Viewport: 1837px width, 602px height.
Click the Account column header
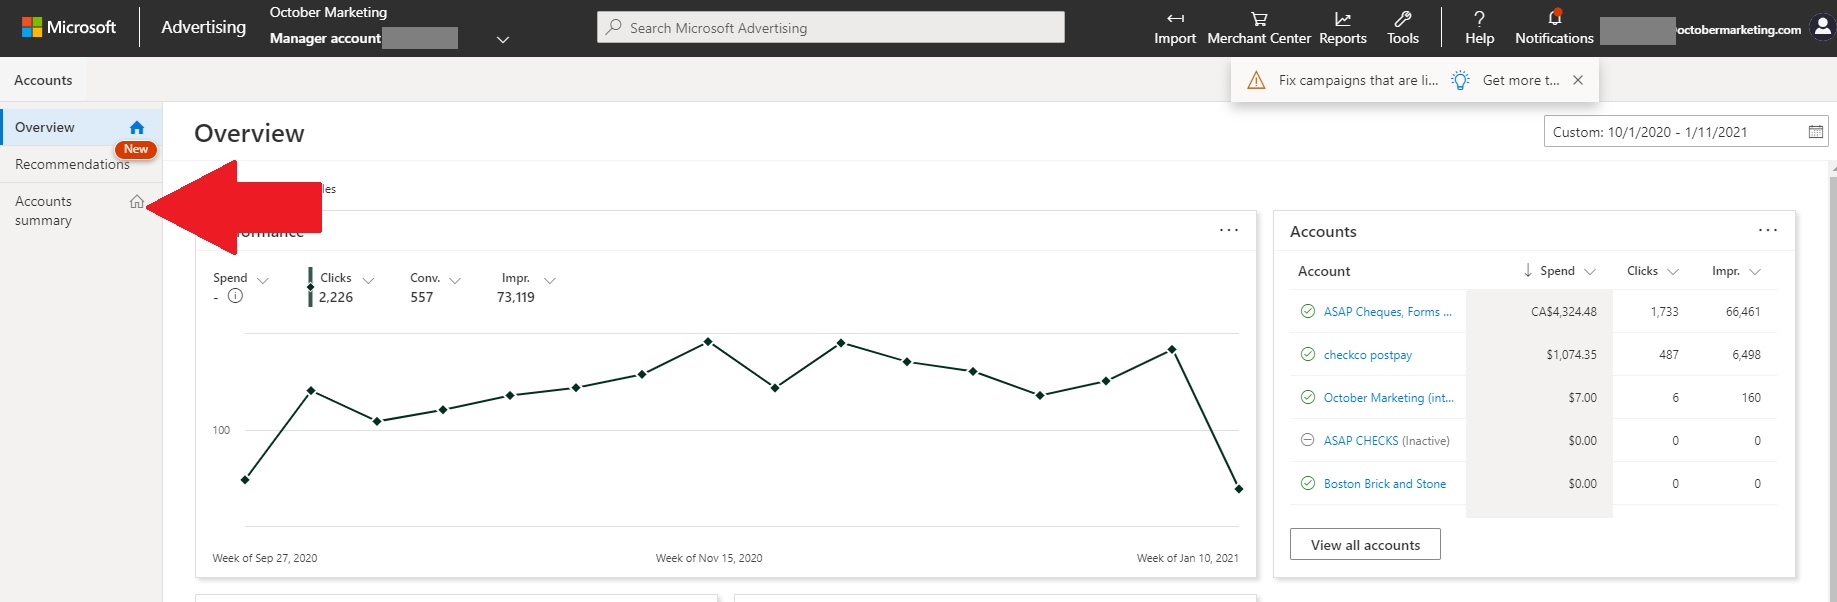1324,271
